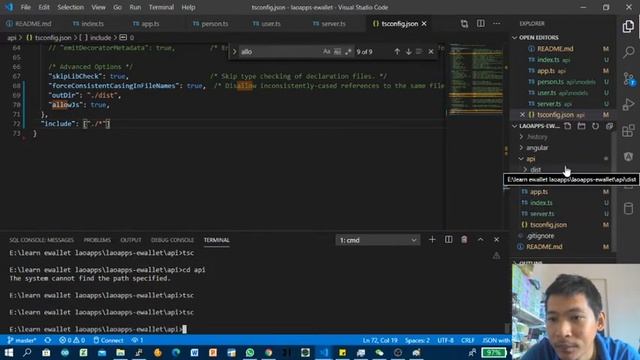Viewport: 640px width, 360px height.
Task: Open the Terminal menu
Action: [x=161, y=7]
